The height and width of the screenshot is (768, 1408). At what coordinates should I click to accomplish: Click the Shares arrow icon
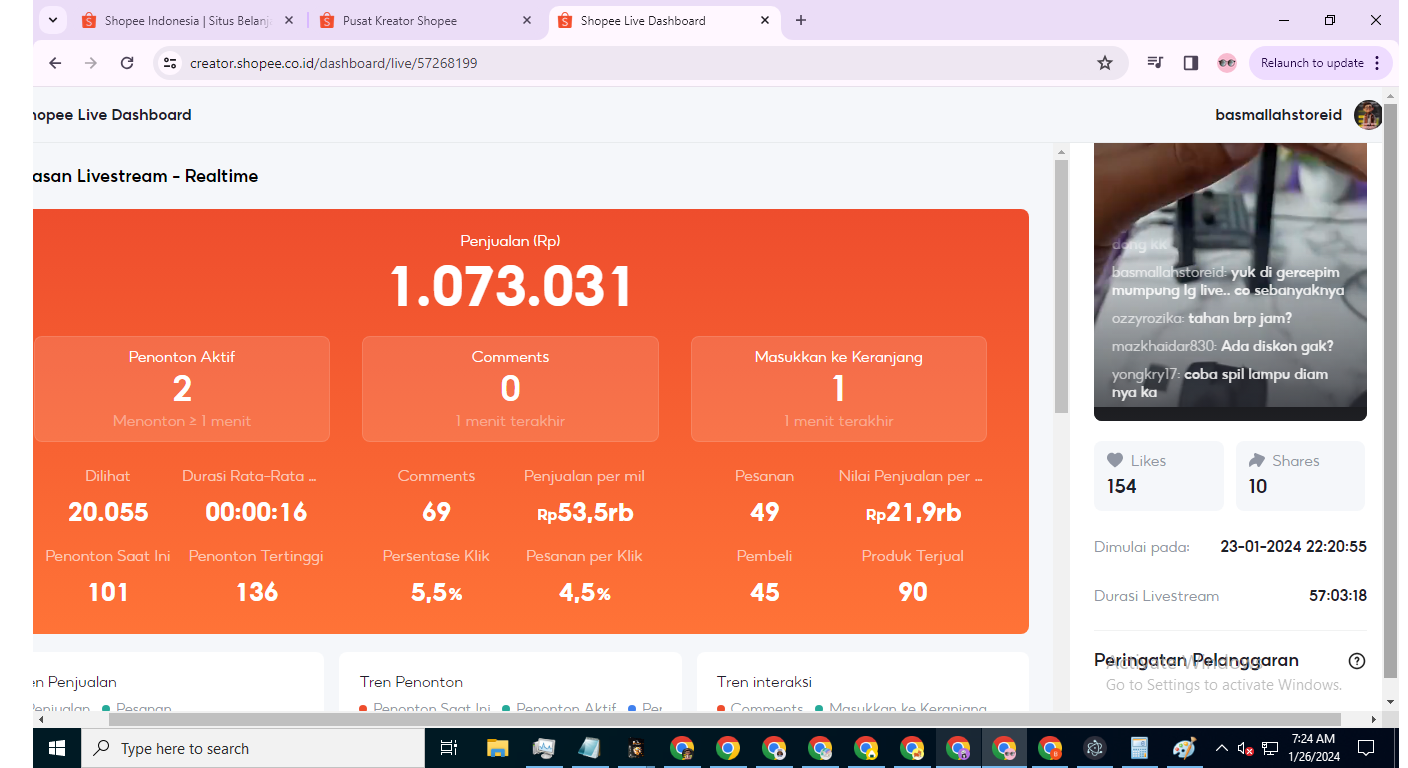point(1258,460)
